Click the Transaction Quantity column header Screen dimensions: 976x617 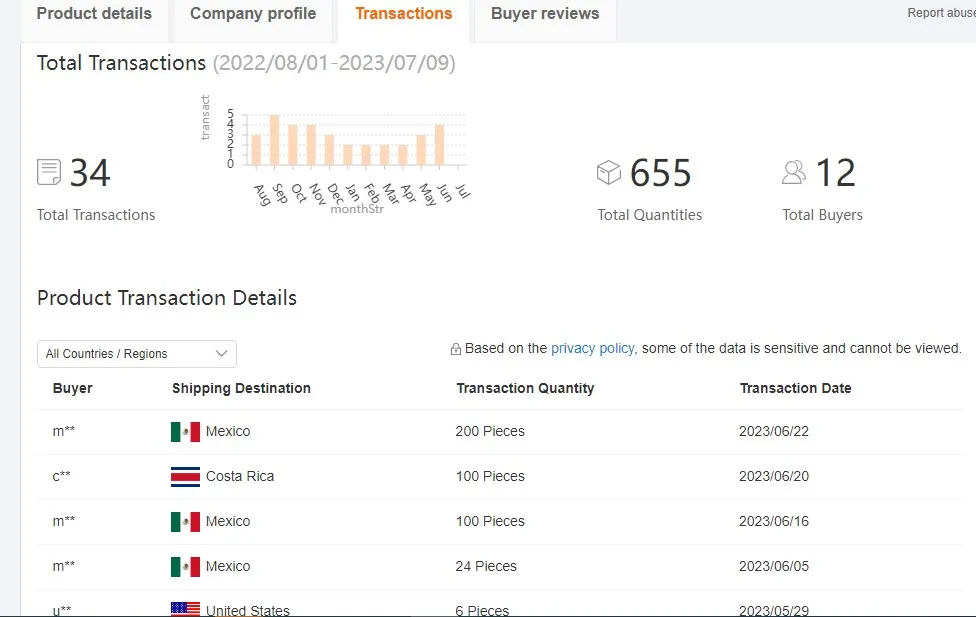pyautogui.click(x=525, y=388)
